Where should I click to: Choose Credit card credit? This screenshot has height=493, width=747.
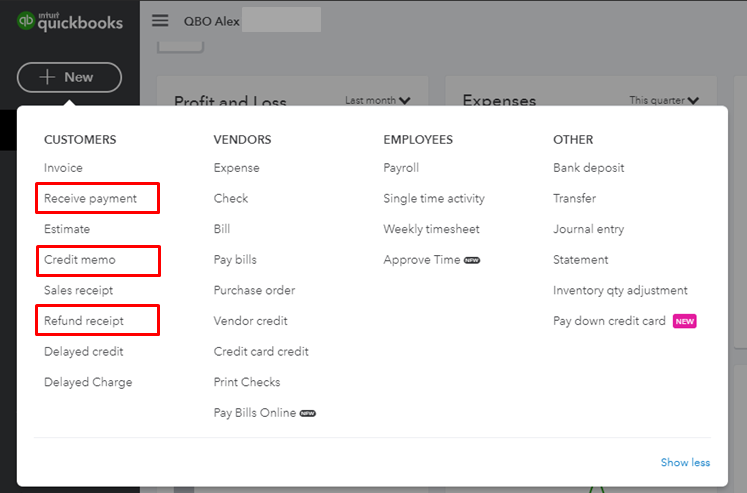coord(261,352)
